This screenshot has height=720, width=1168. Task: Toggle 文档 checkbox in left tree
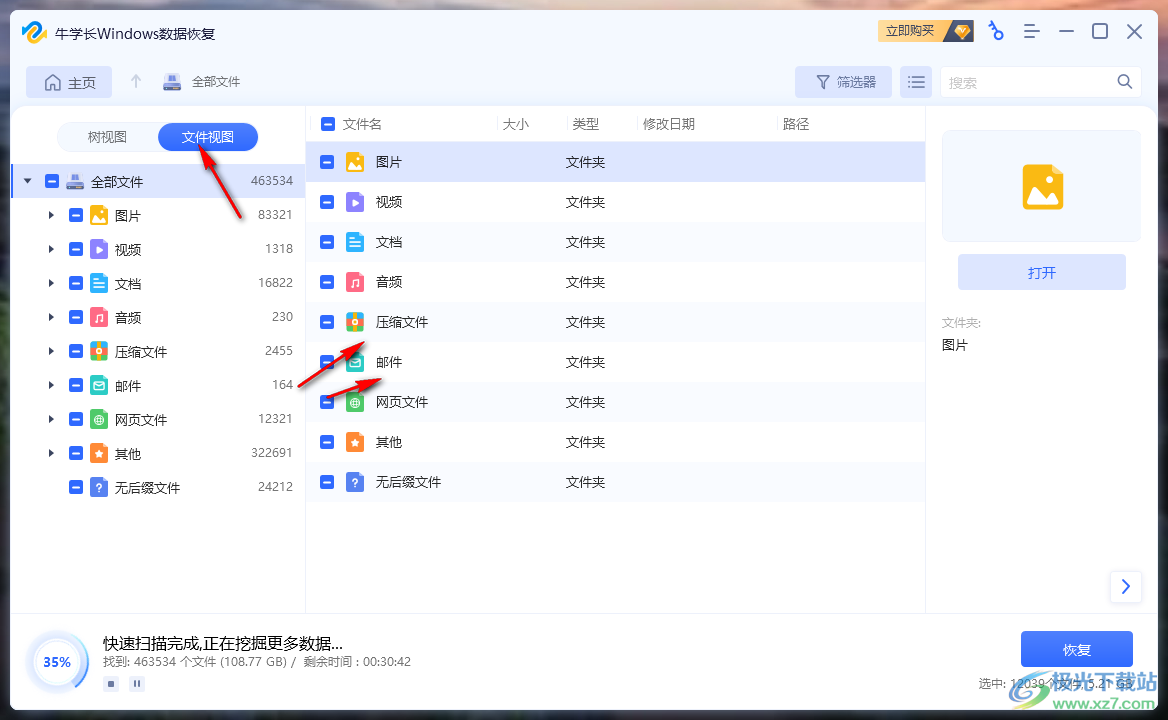(x=76, y=283)
